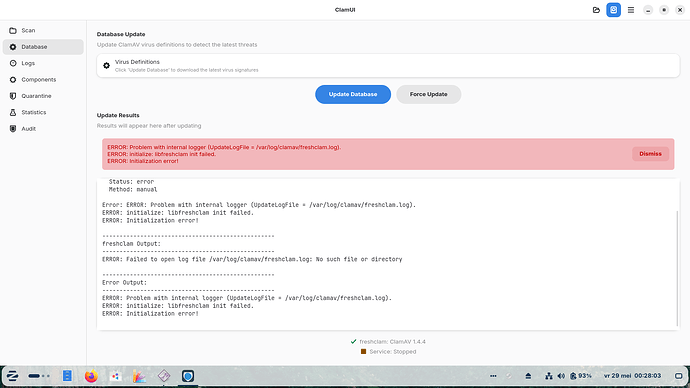The height and width of the screenshot is (388, 690).
Task: Click the Update Database button
Action: point(353,94)
